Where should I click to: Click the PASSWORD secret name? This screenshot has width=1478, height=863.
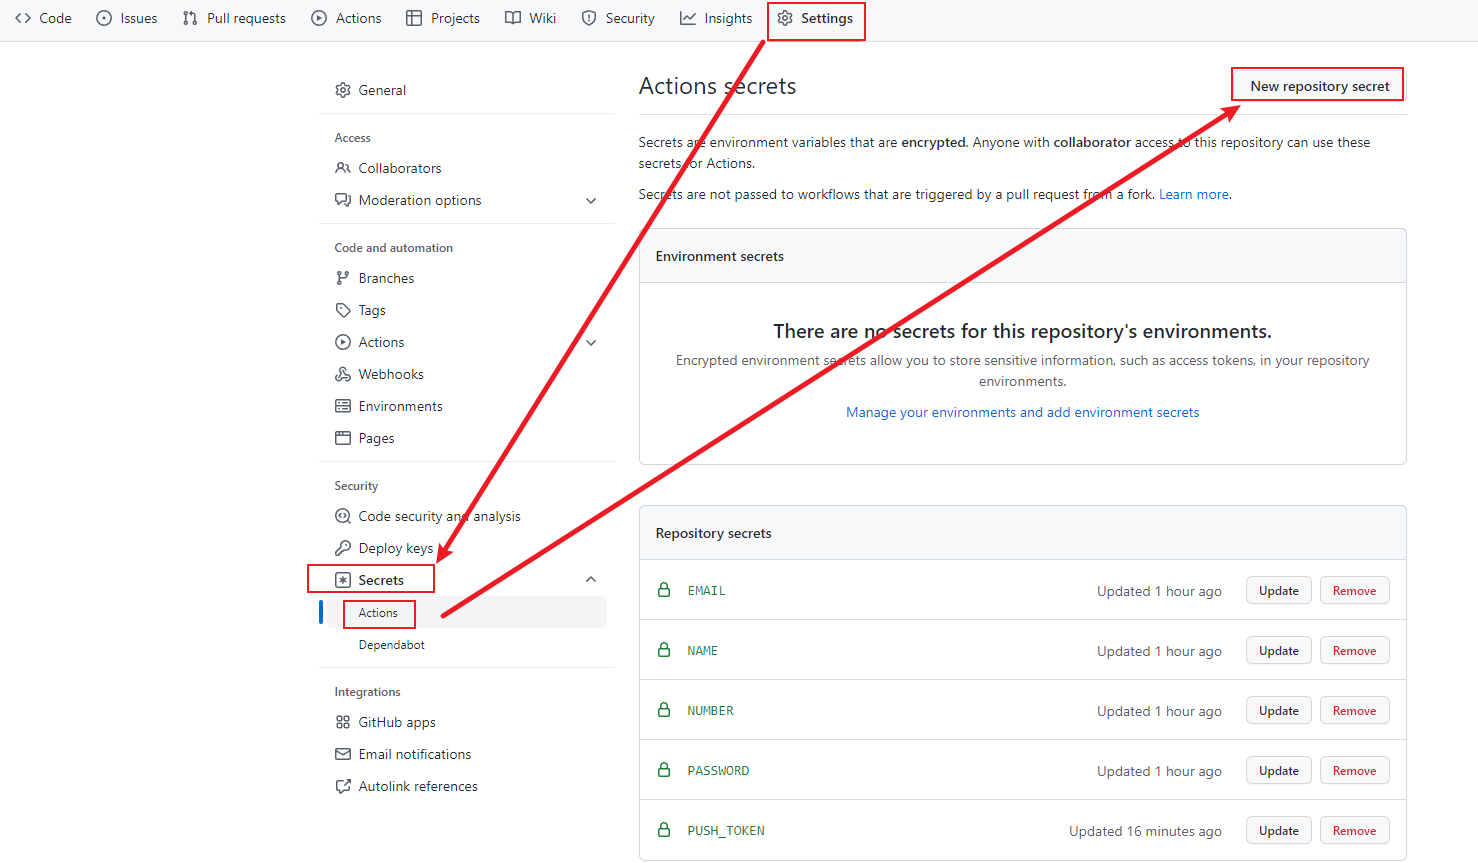[718, 771]
